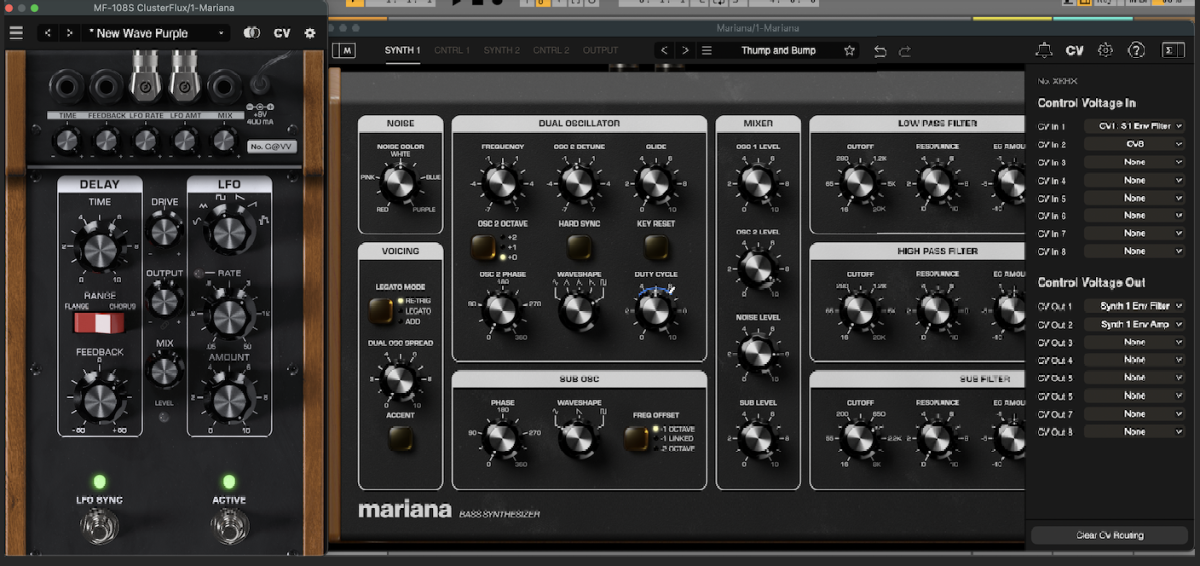Click Noise Color knob

click(398, 184)
